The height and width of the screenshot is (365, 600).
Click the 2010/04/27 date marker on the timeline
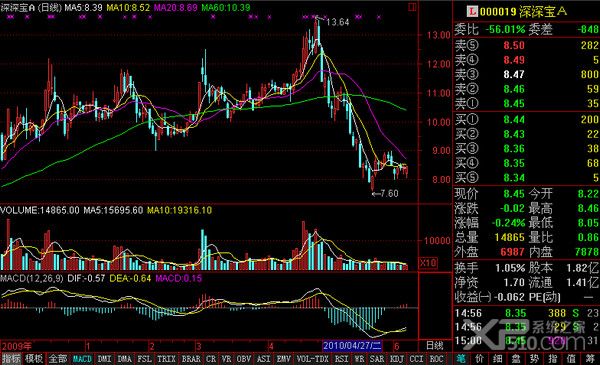click(x=352, y=346)
